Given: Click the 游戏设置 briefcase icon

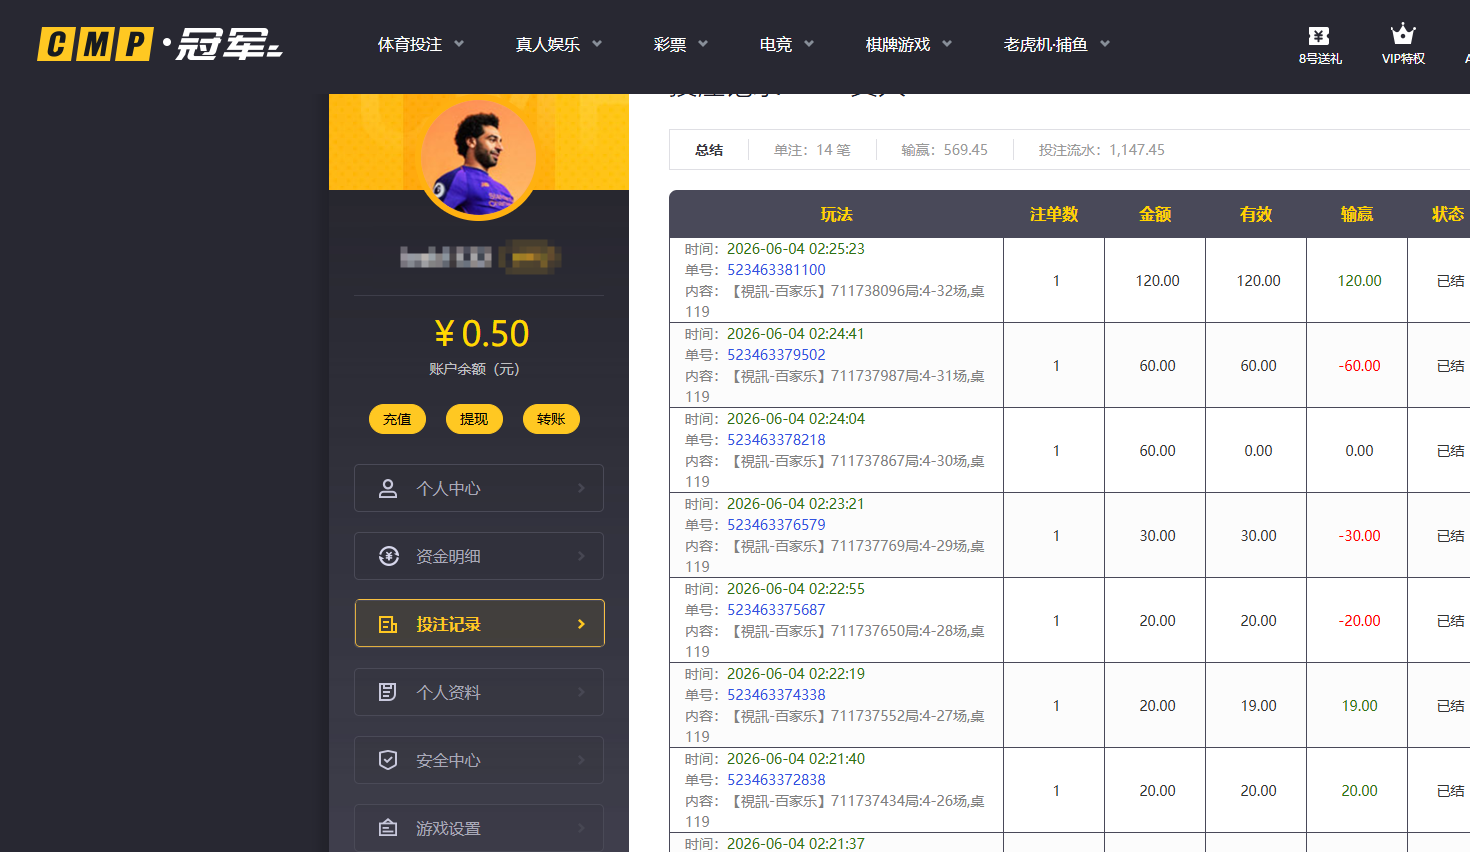Looking at the screenshot, I should (x=388, y=828).
